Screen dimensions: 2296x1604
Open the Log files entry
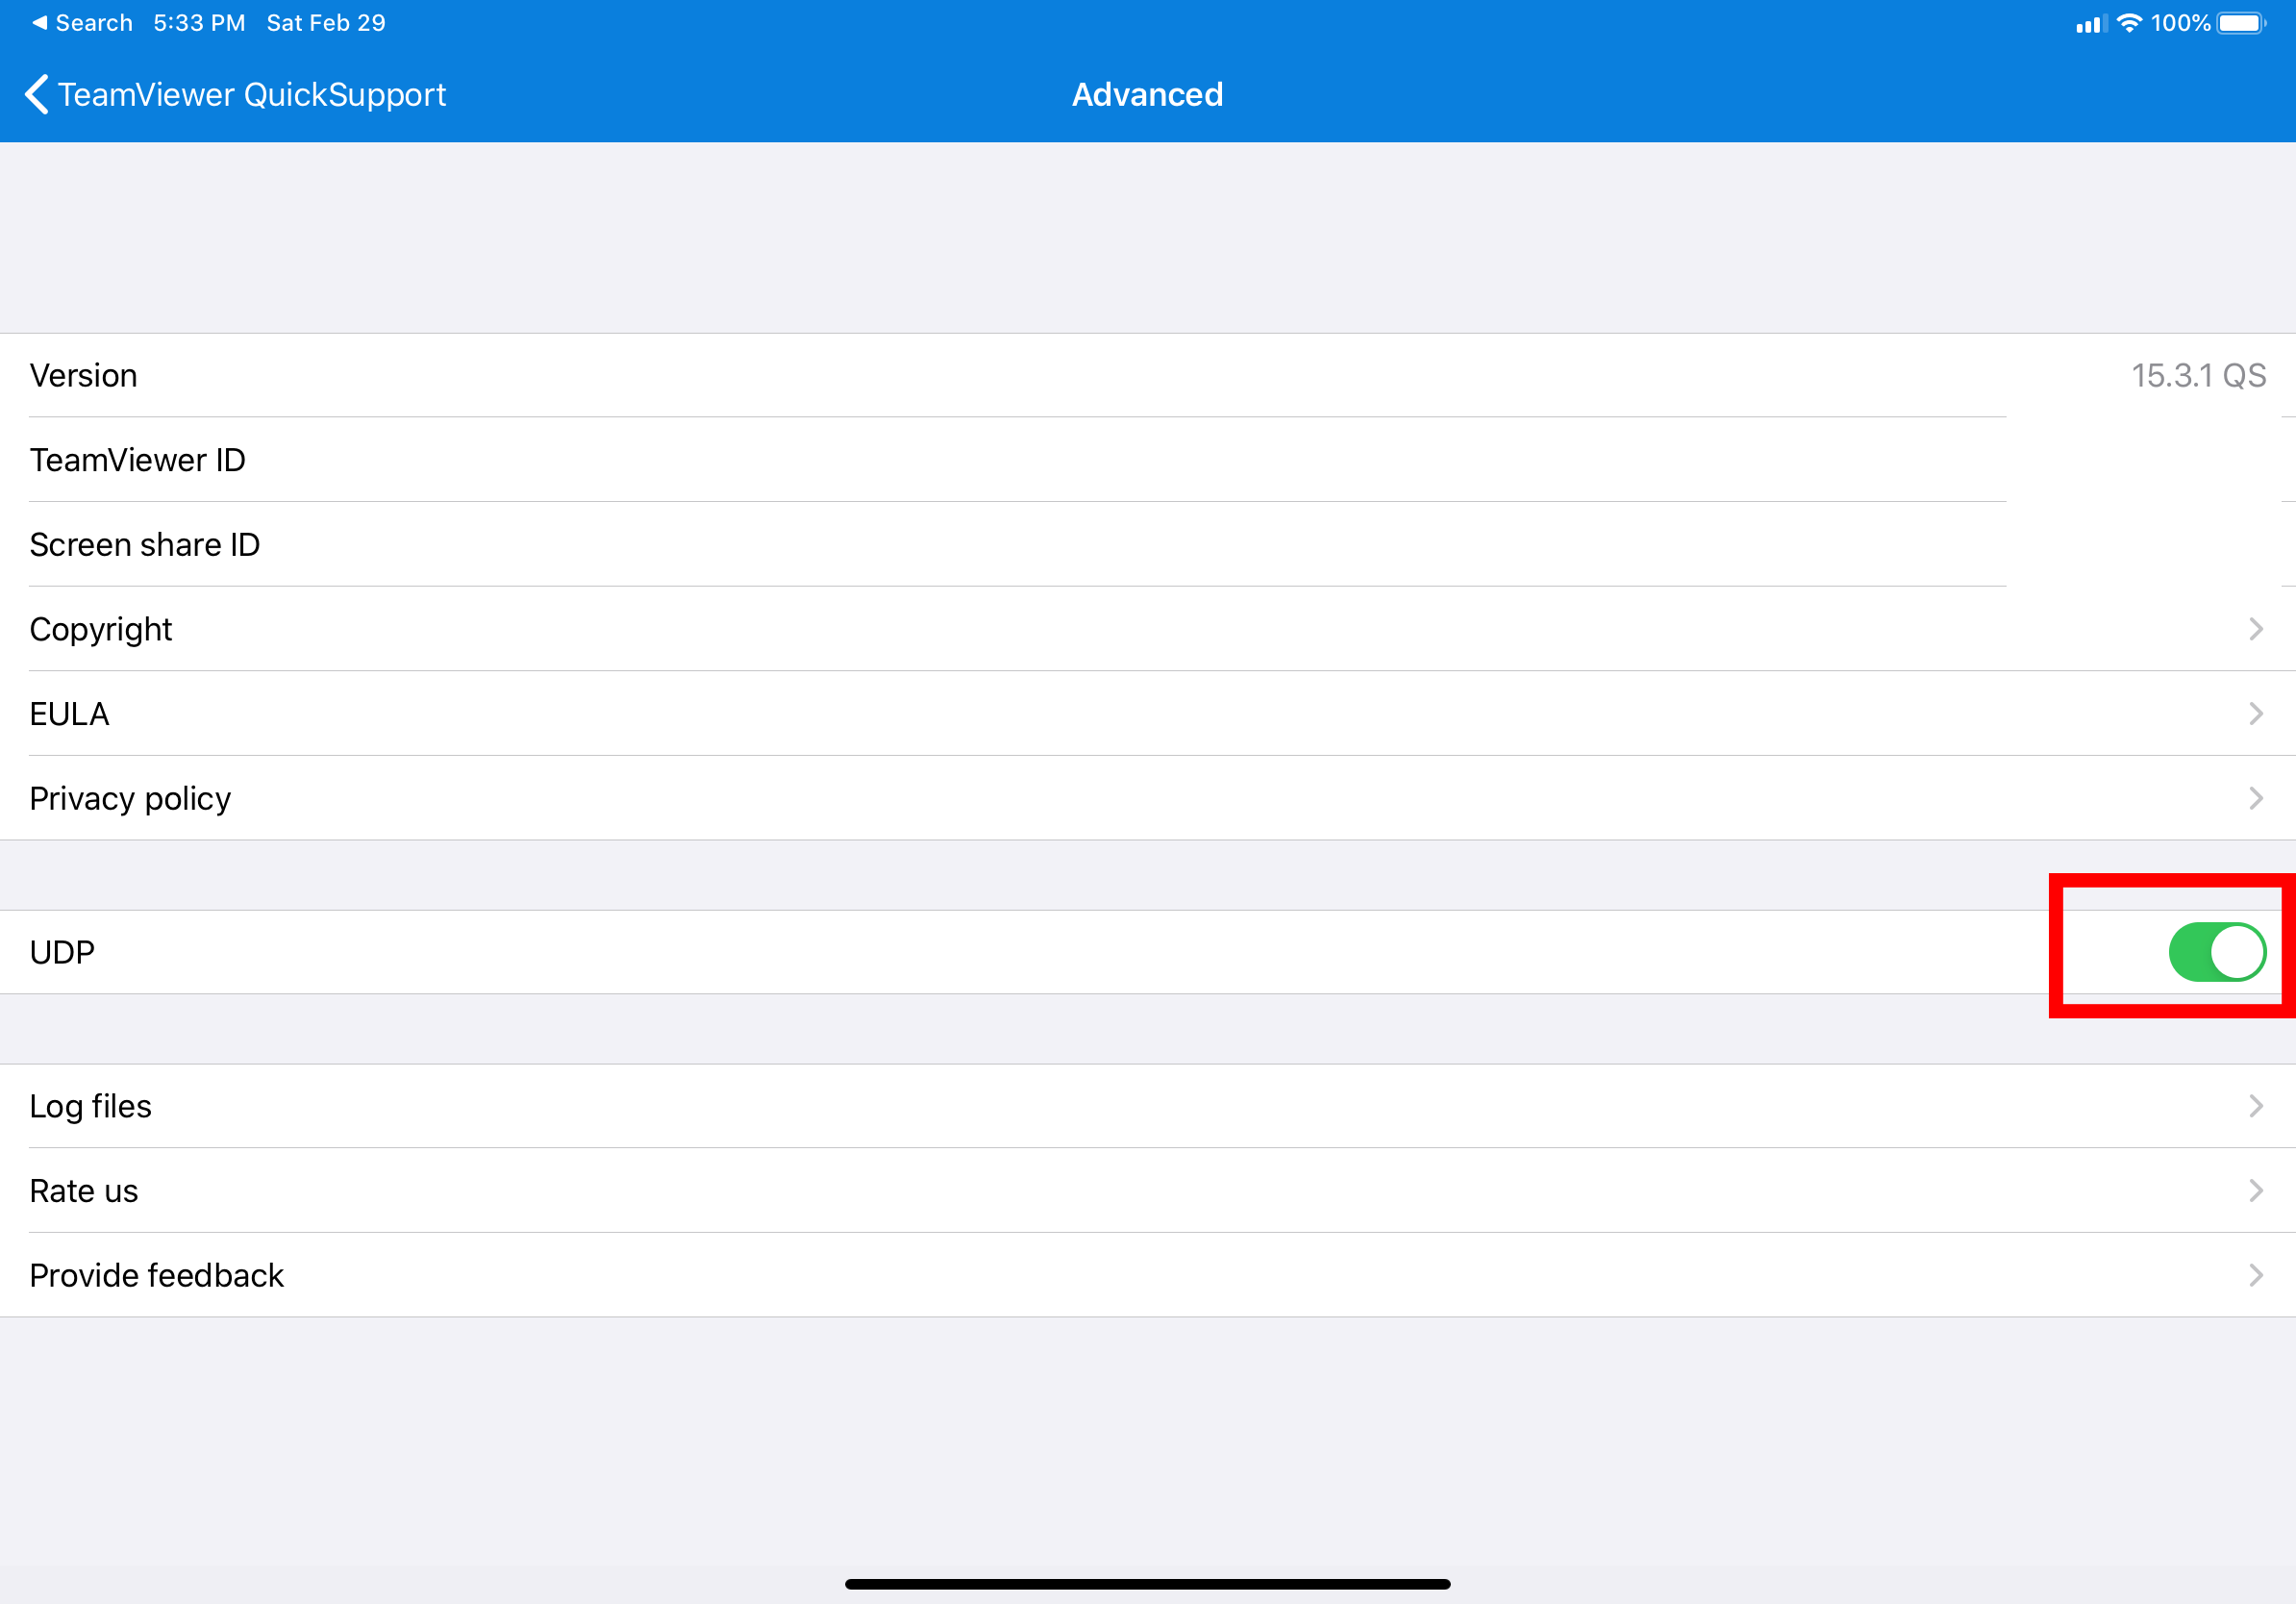point(90,1106)
